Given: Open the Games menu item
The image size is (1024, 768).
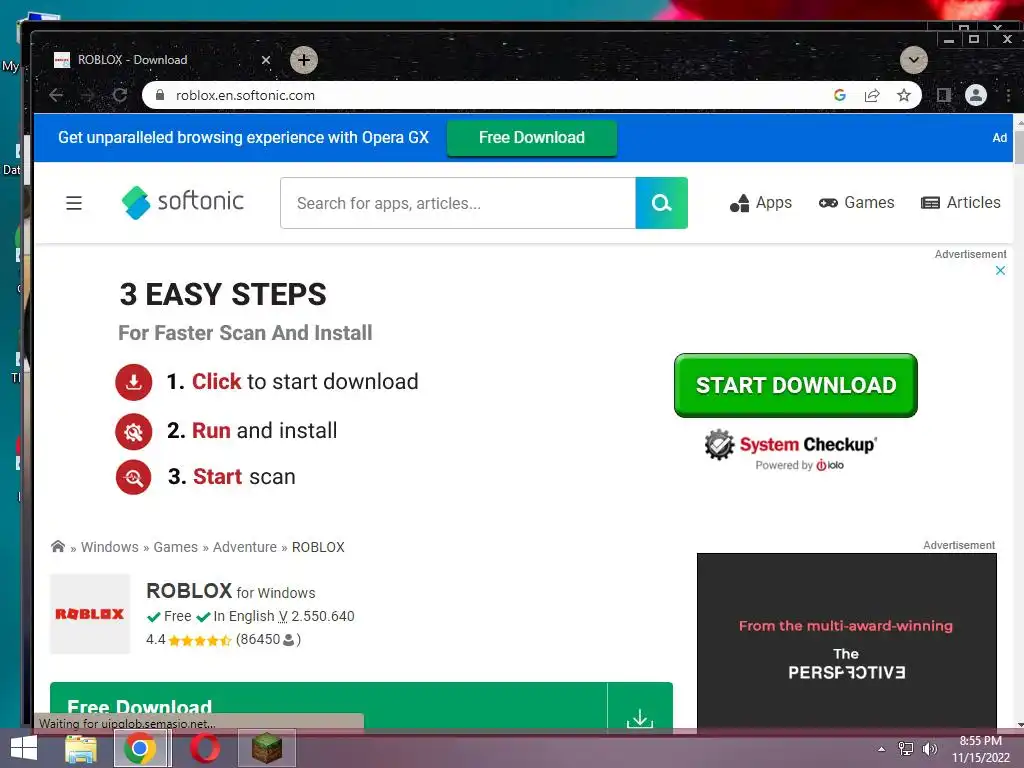Looking at the screenshot, I should (856, 203).
